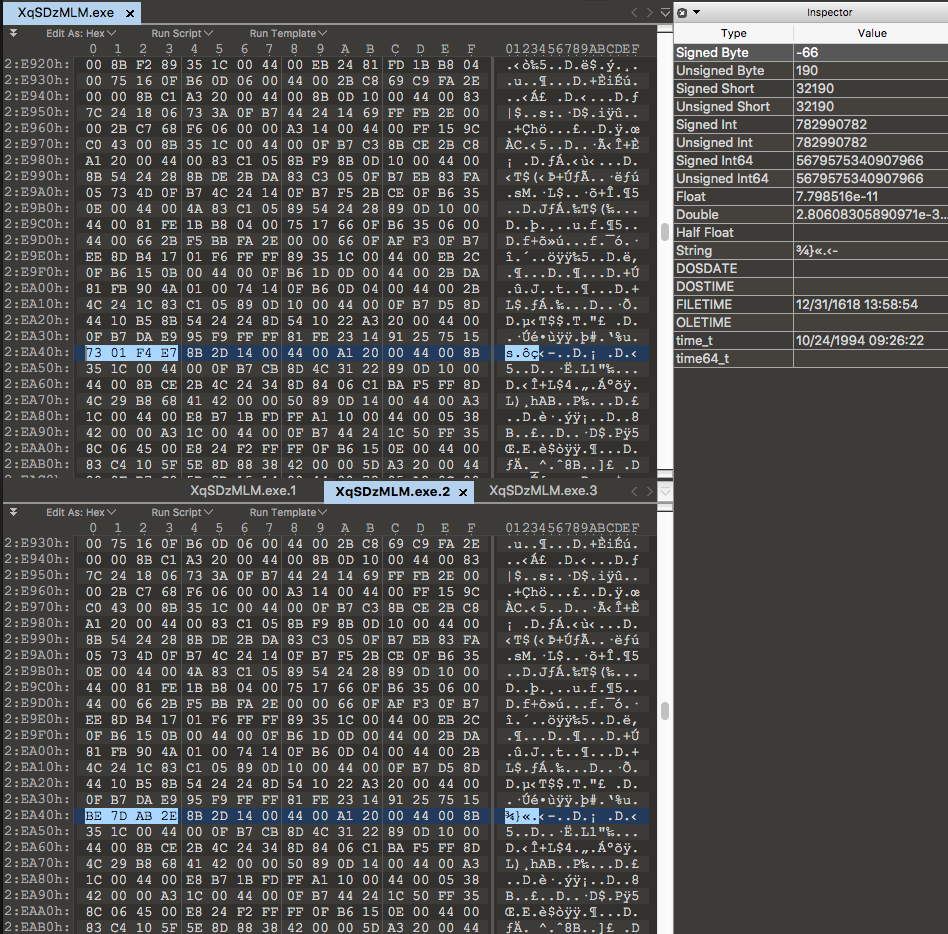Open the Inspector panel options arrow
Image resolution: width=948 pixels, height=934 pixels.
click(x=696, y=12)
